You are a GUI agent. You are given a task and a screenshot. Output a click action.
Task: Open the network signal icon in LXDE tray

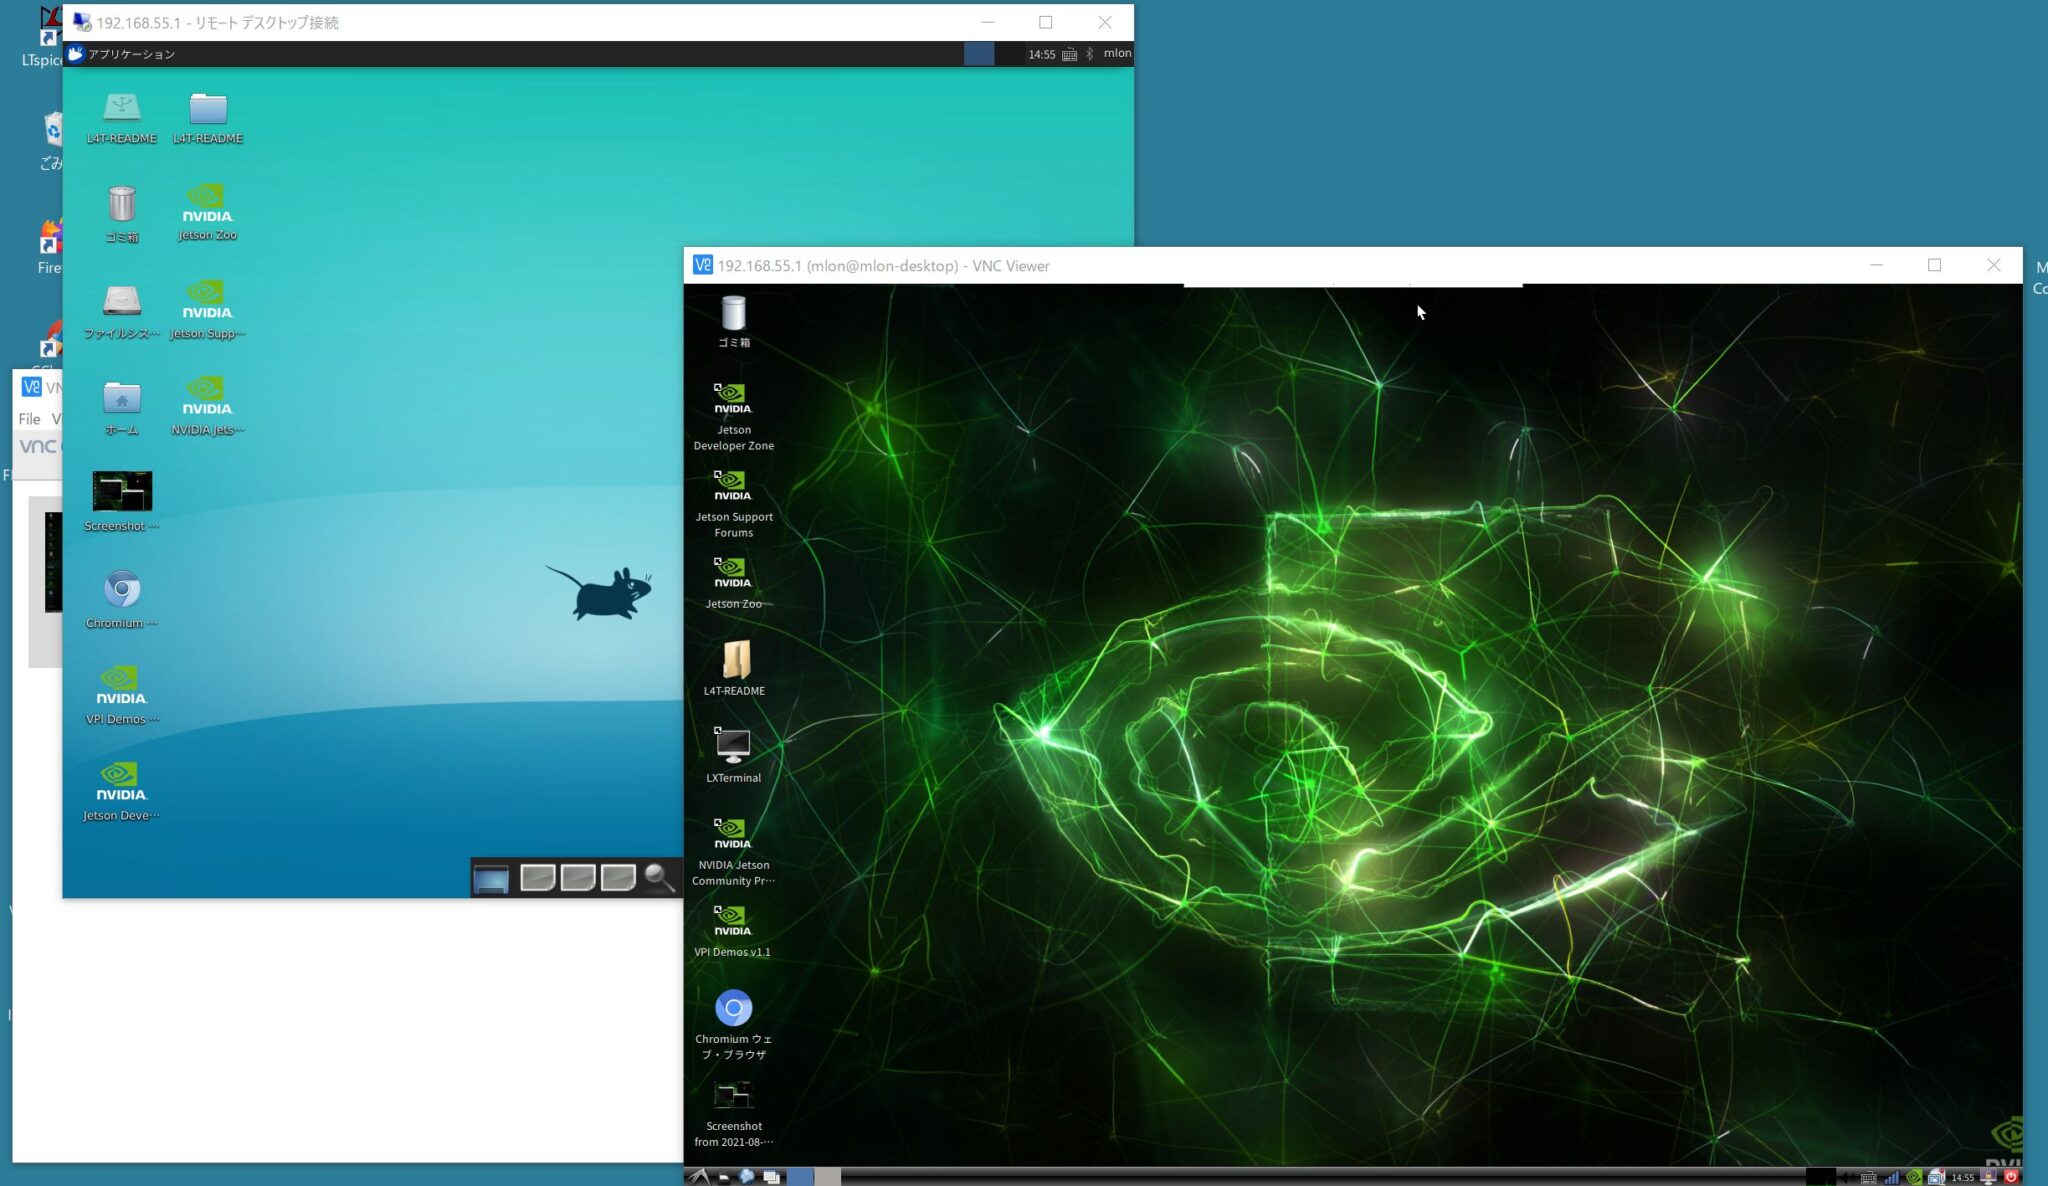(1891, 1177)
